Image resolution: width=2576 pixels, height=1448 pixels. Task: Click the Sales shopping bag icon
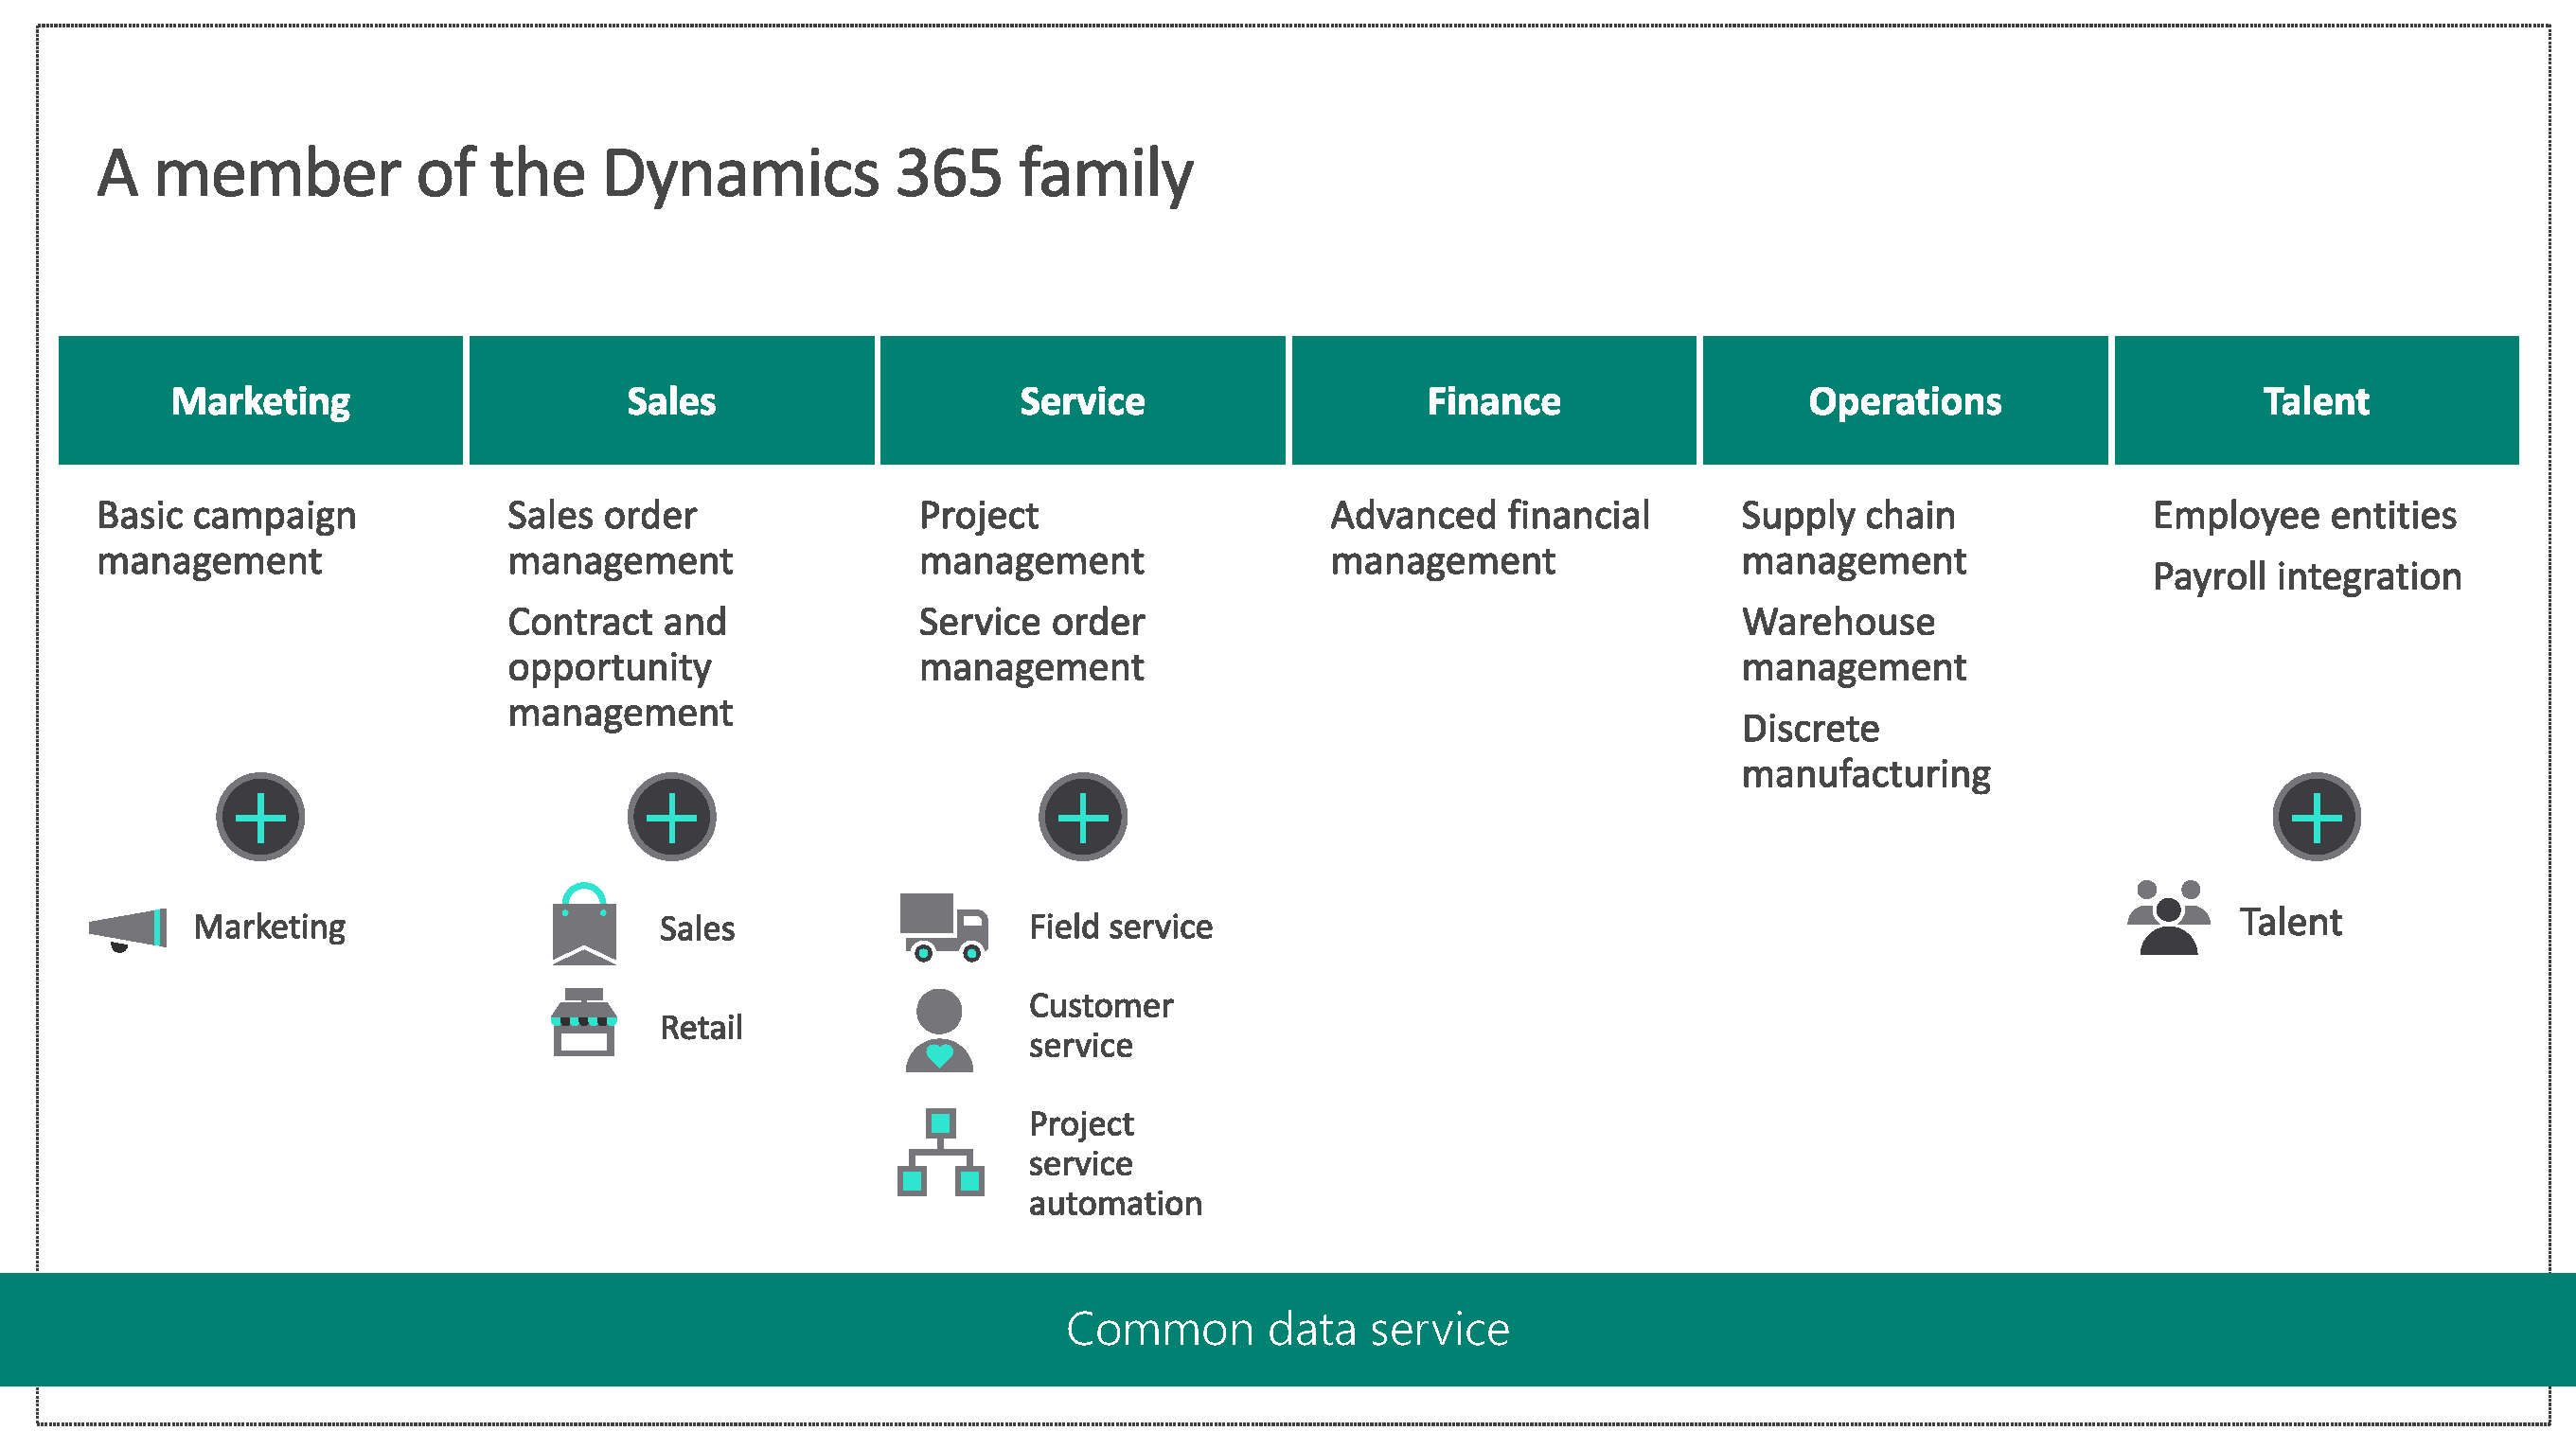(x=584, y=924)
